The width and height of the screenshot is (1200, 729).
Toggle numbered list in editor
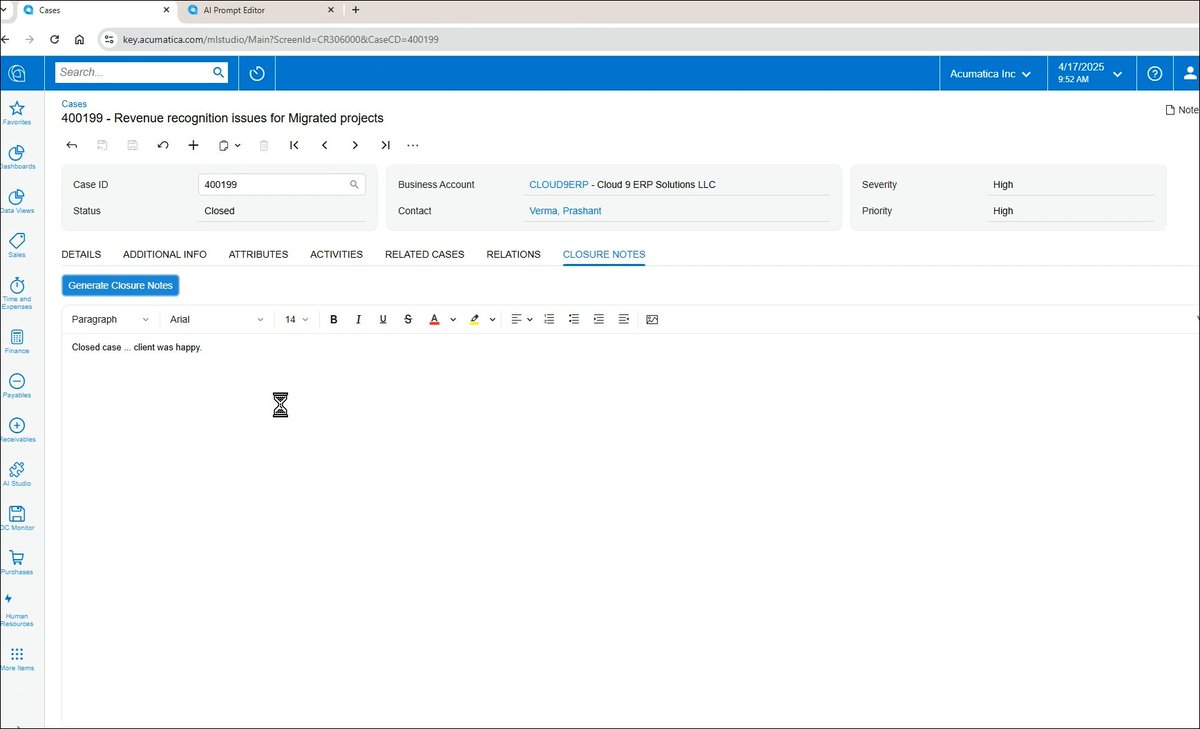click(549, 320)
